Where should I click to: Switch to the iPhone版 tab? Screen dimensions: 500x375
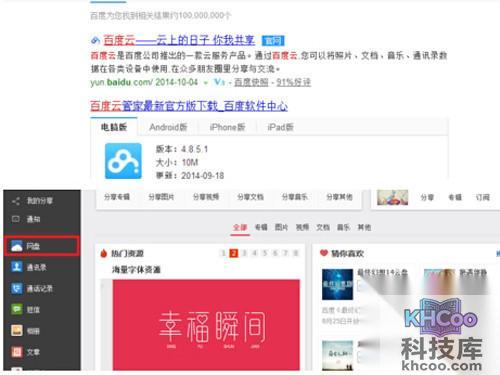coord(228,127)
